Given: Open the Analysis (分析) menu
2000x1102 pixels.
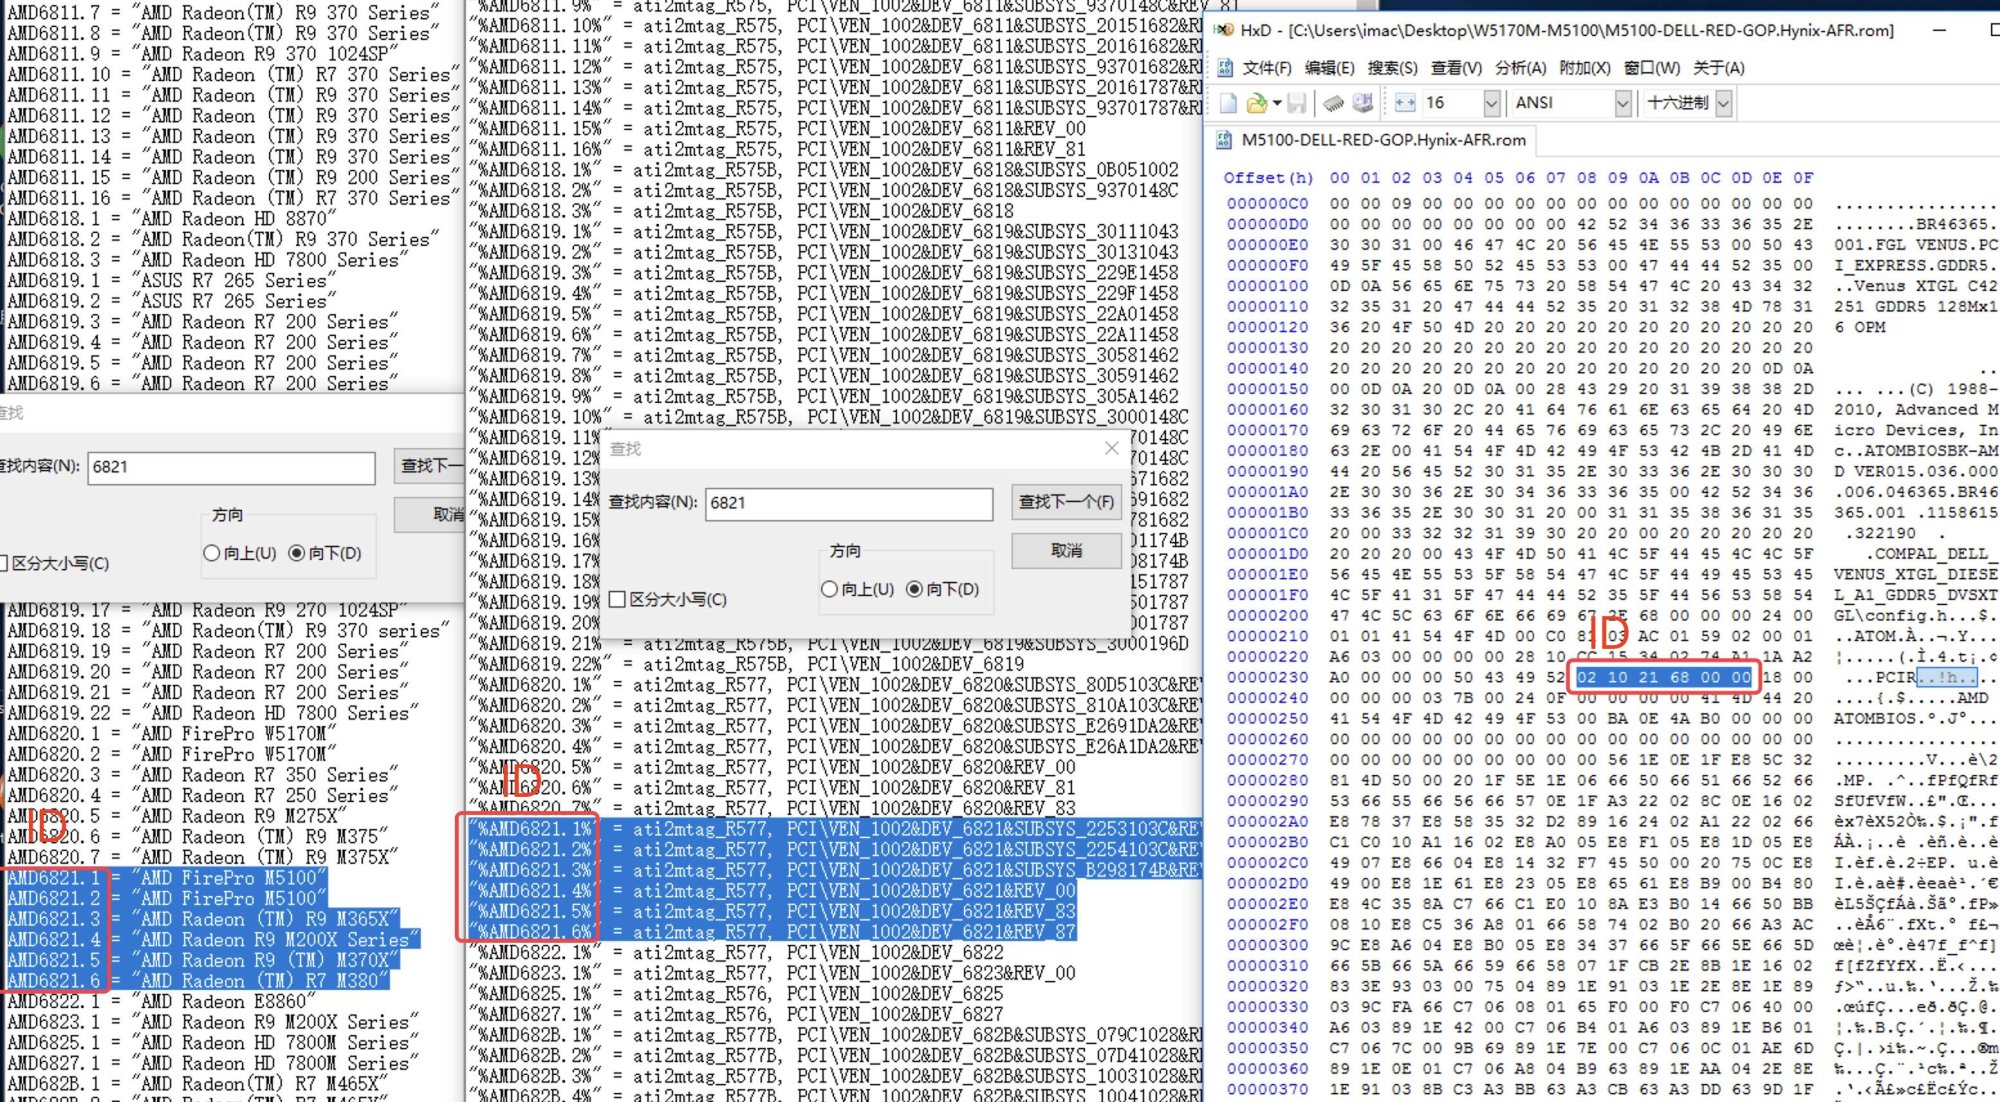Looking at the screenshot, I should pyautogui.click(x=1520, y=68).
